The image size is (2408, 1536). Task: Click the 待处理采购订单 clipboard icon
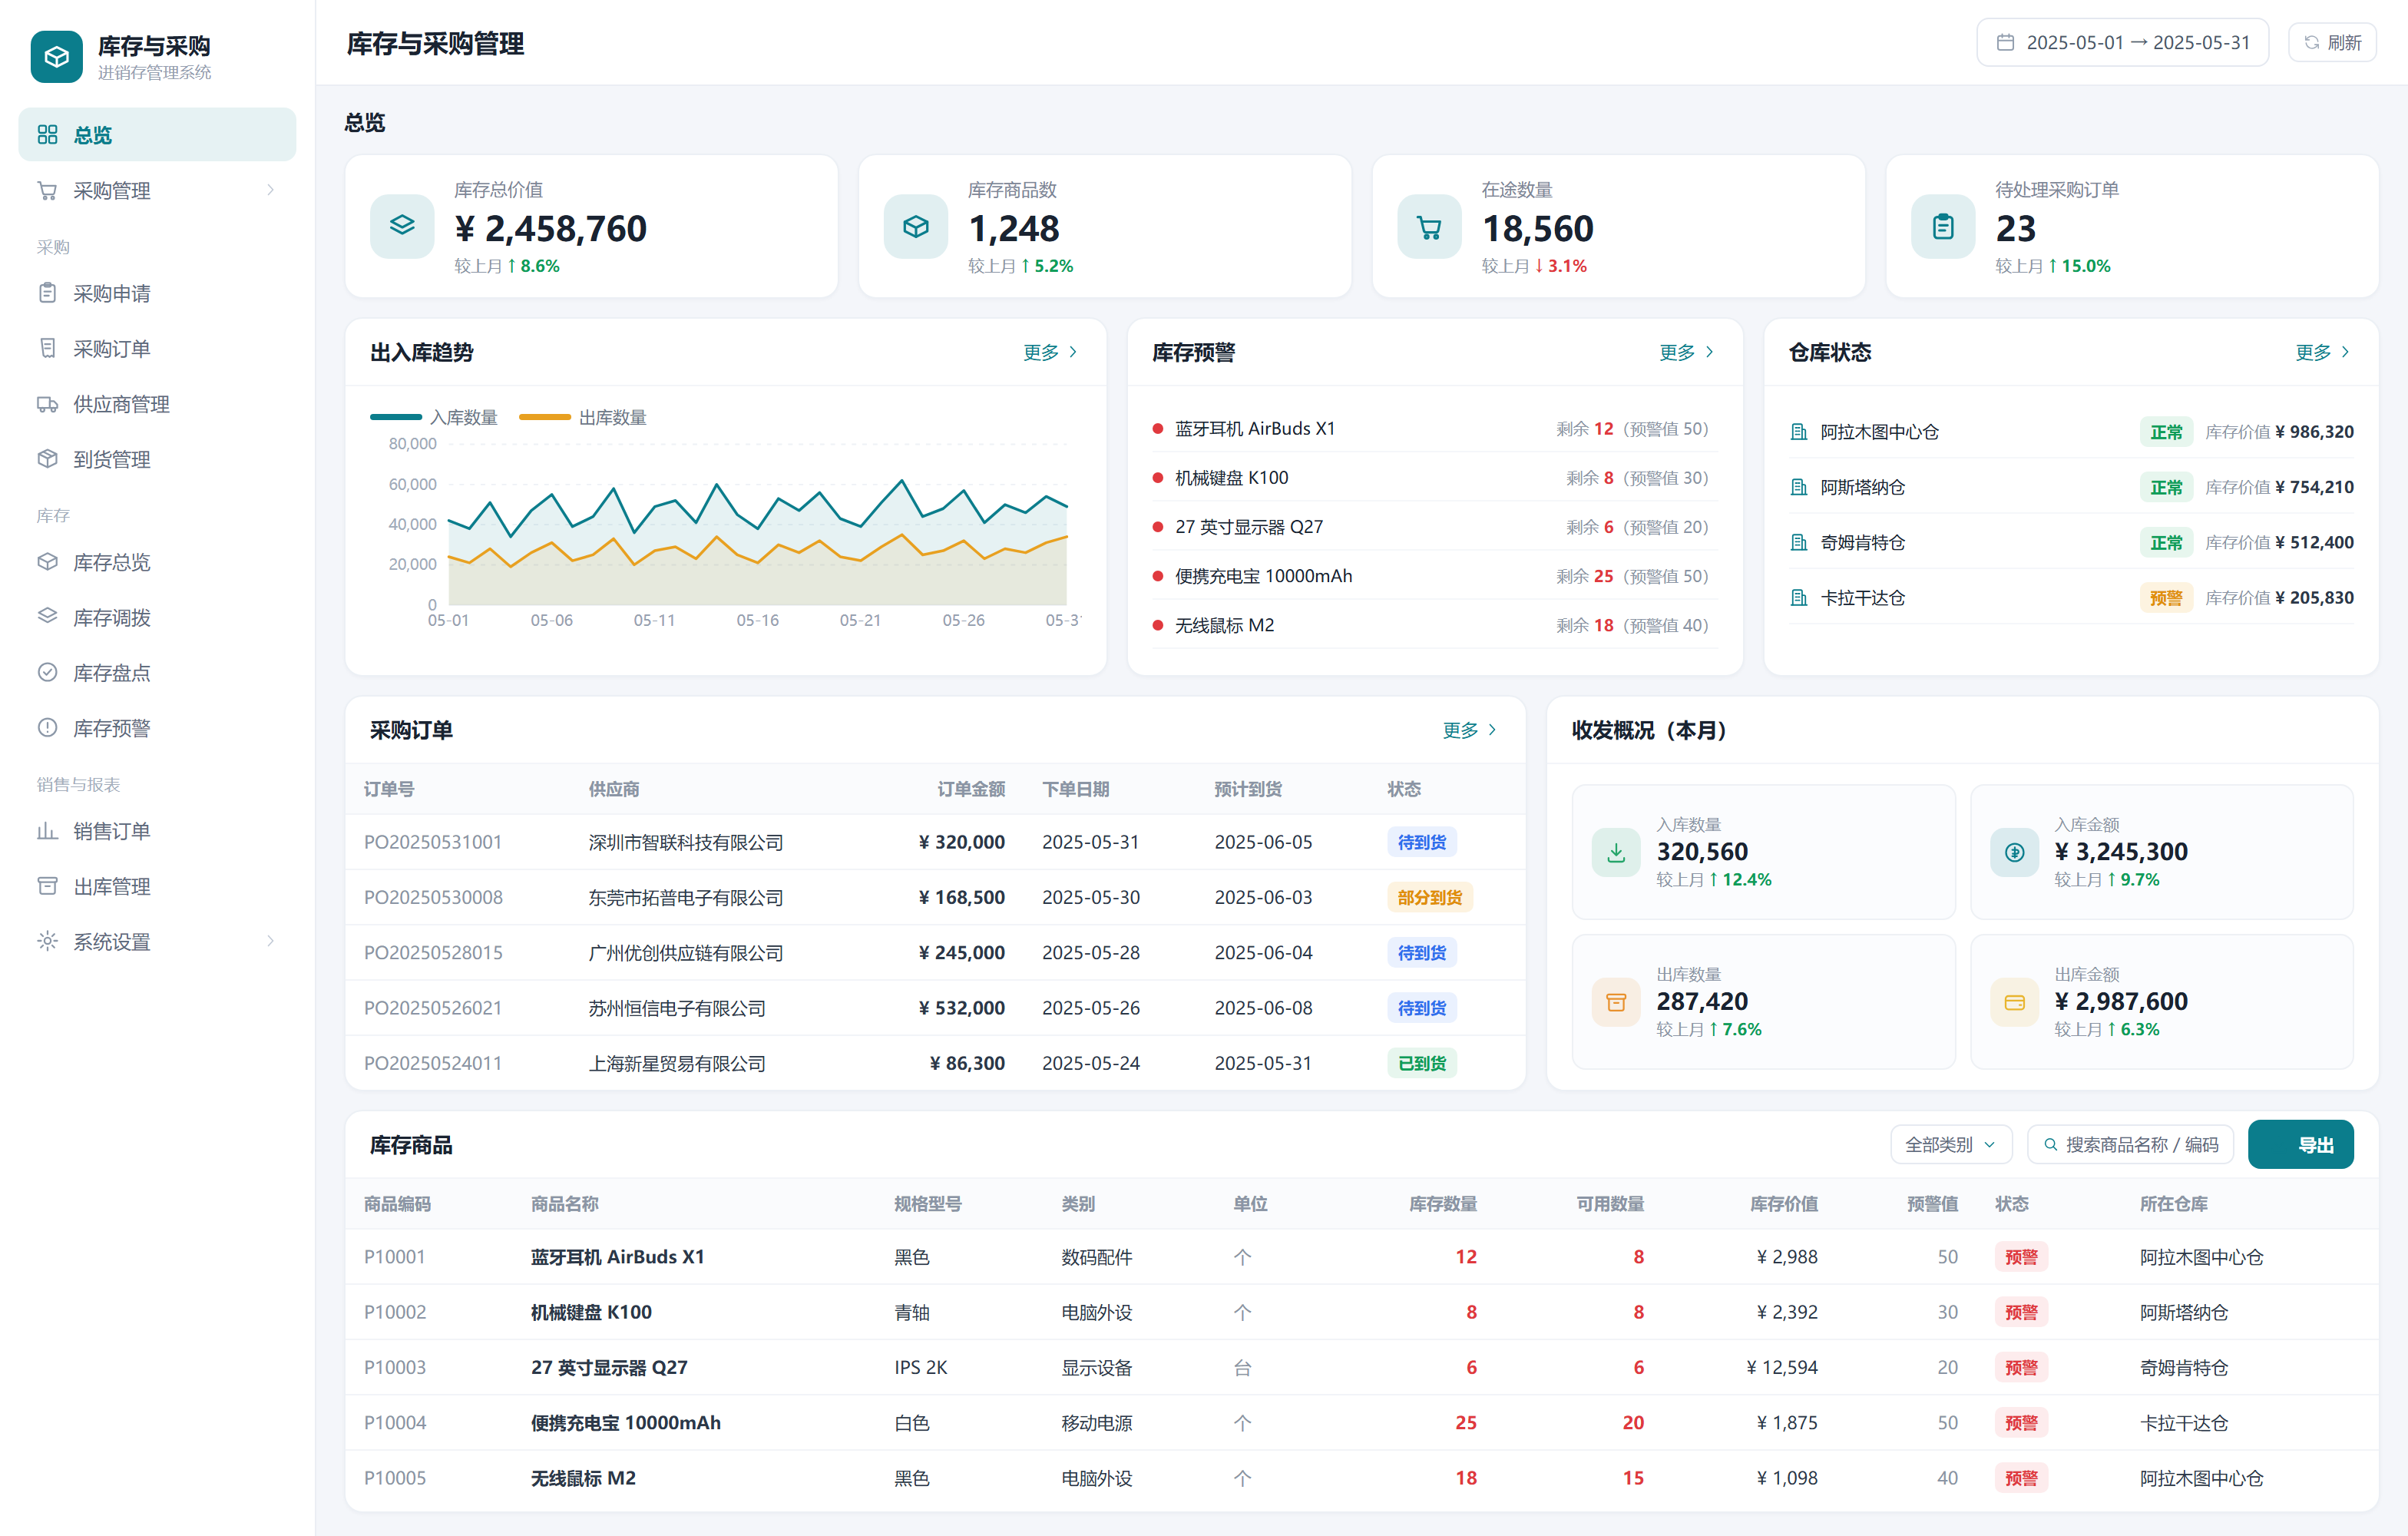(1943, 226)
